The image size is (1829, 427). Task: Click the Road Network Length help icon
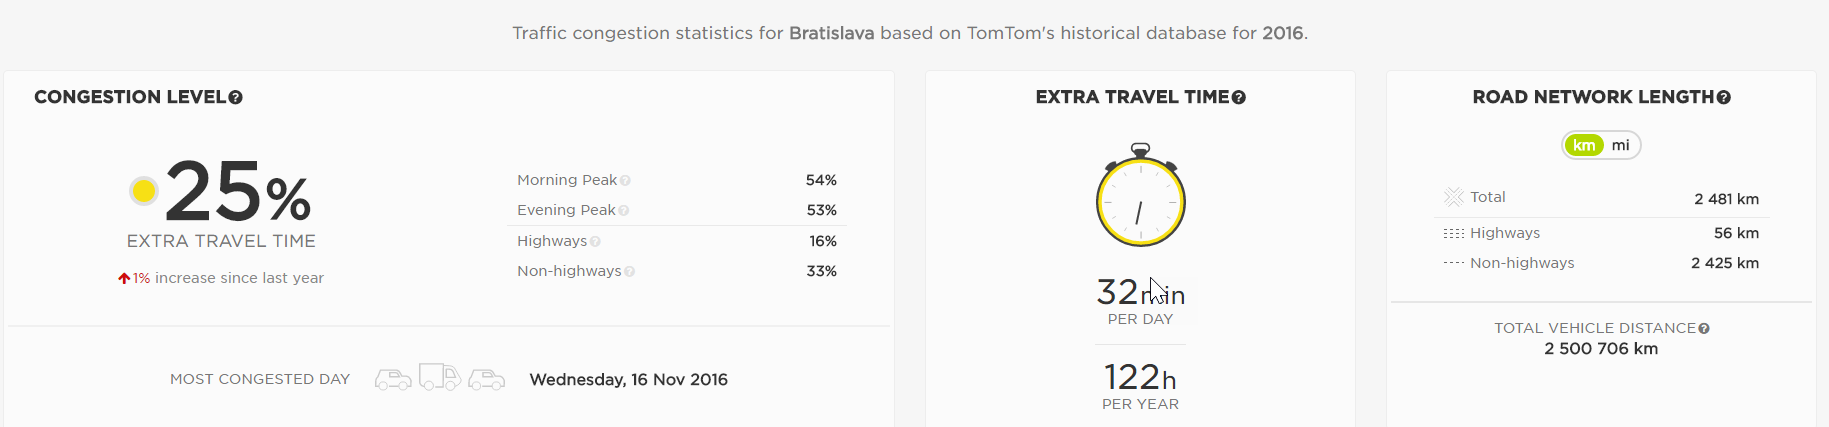pyautogui.click(x=1724, y=98)
